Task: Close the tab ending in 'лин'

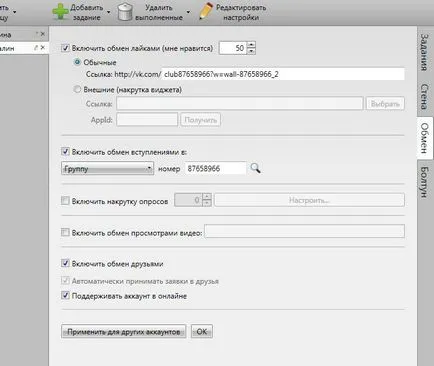Action: click(x=43, y=48)
